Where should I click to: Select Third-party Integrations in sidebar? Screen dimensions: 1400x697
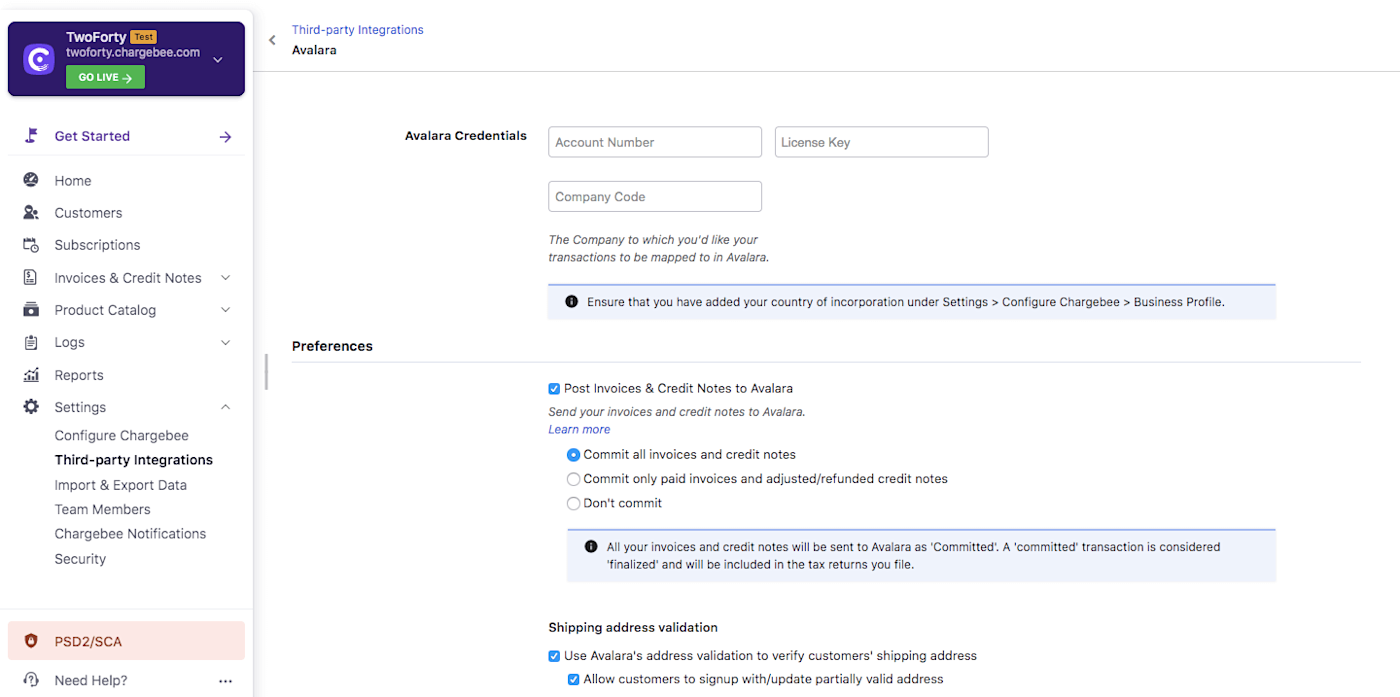click(133, 460)
